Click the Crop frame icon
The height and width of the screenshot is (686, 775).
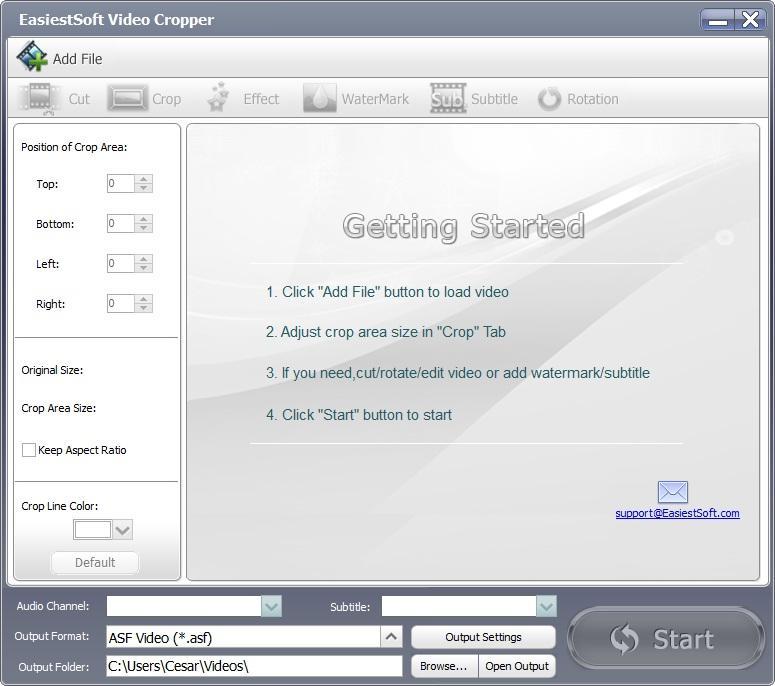click(128, 98)
